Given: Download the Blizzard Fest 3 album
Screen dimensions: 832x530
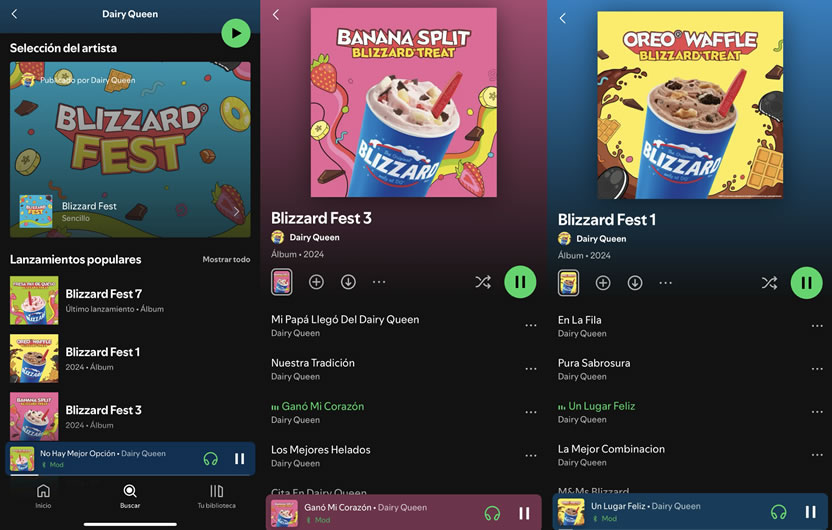Looking at the screenshot, I should [x=348, y=282].
